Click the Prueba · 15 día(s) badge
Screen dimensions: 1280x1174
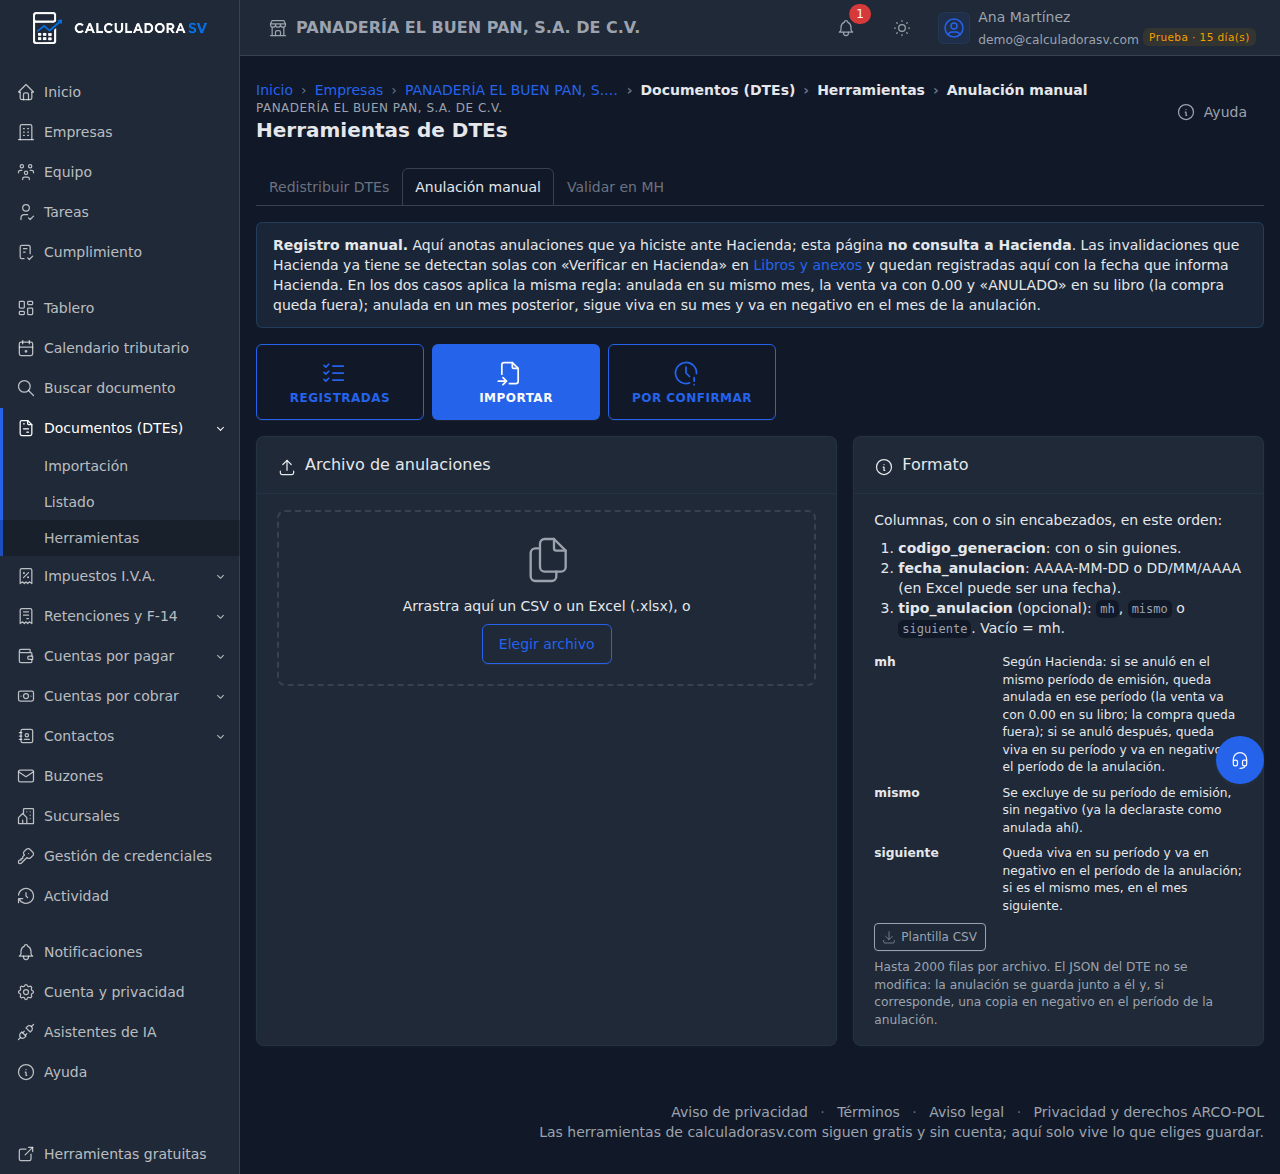coord(1199,38)
